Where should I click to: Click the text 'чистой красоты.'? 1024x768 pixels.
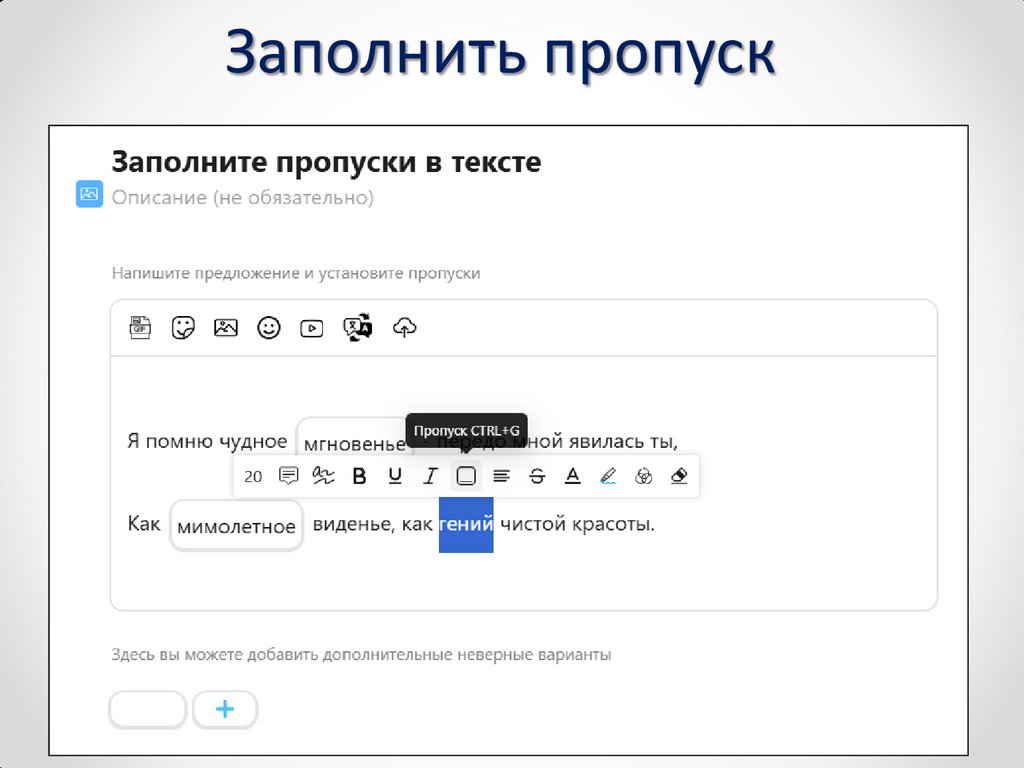click(x=577, y=524)
